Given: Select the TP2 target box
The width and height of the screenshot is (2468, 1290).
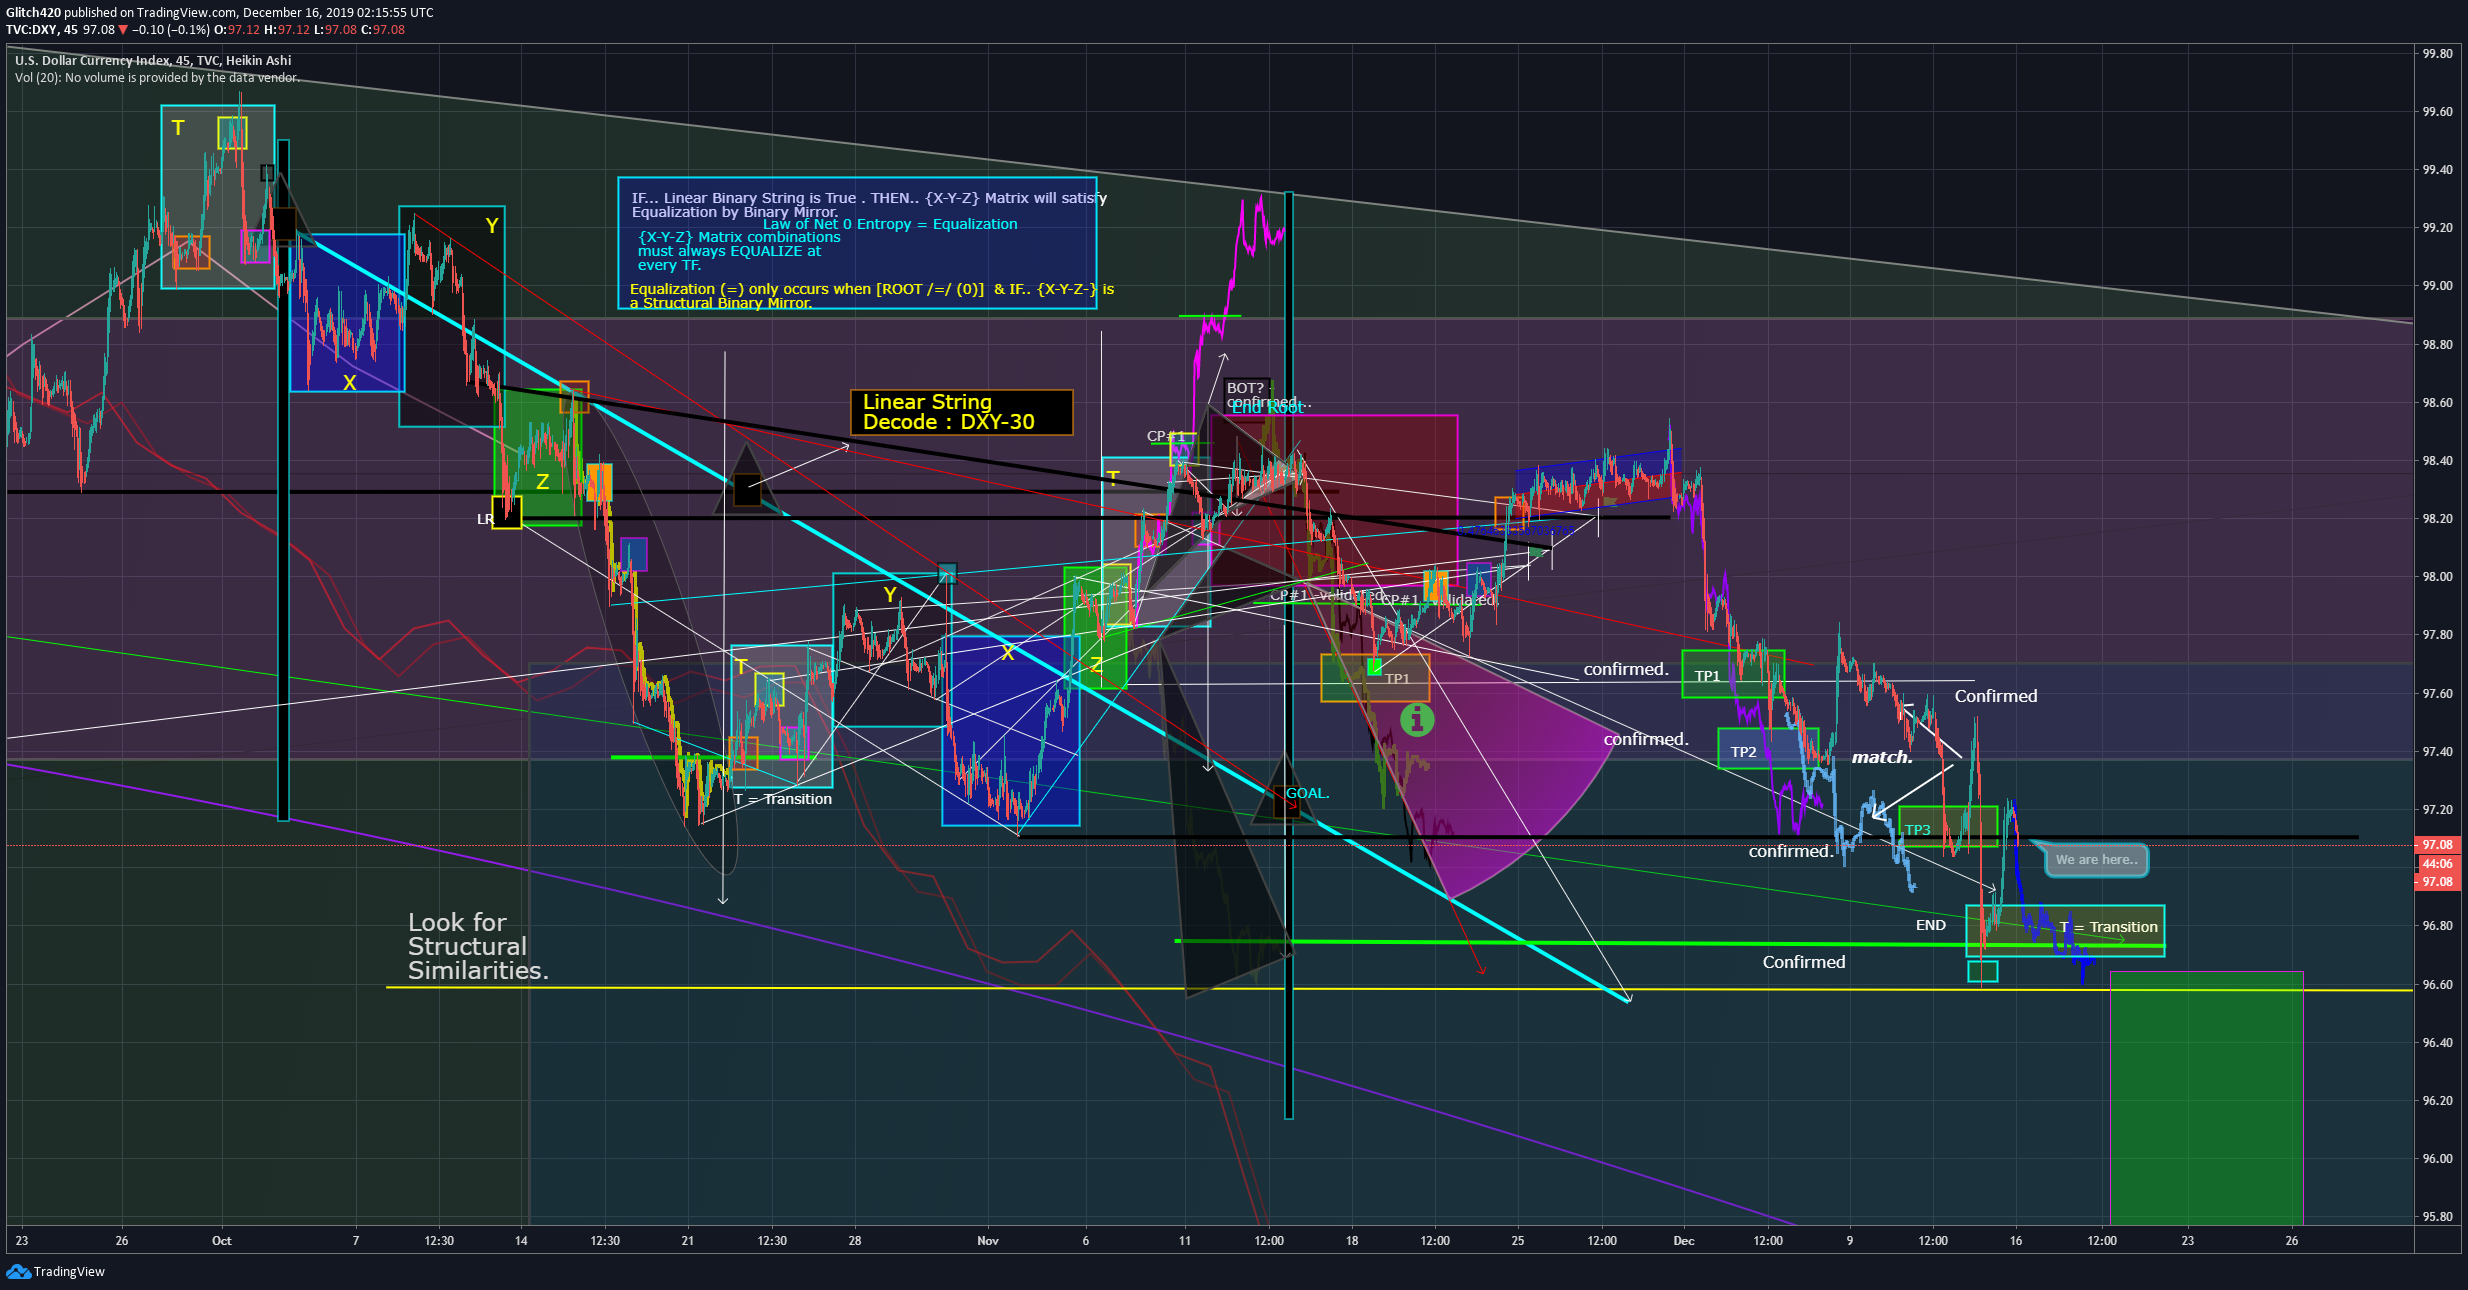Looking at the screenshot, I should coord(1767,749).
